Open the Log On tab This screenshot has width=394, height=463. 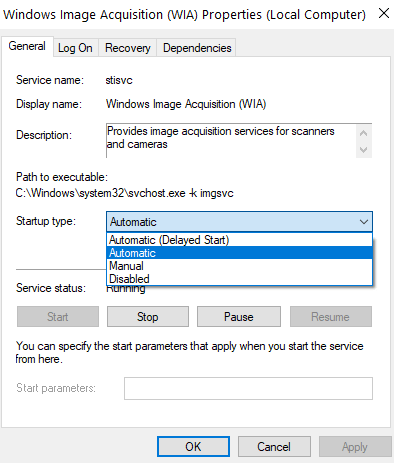[75, 48]
